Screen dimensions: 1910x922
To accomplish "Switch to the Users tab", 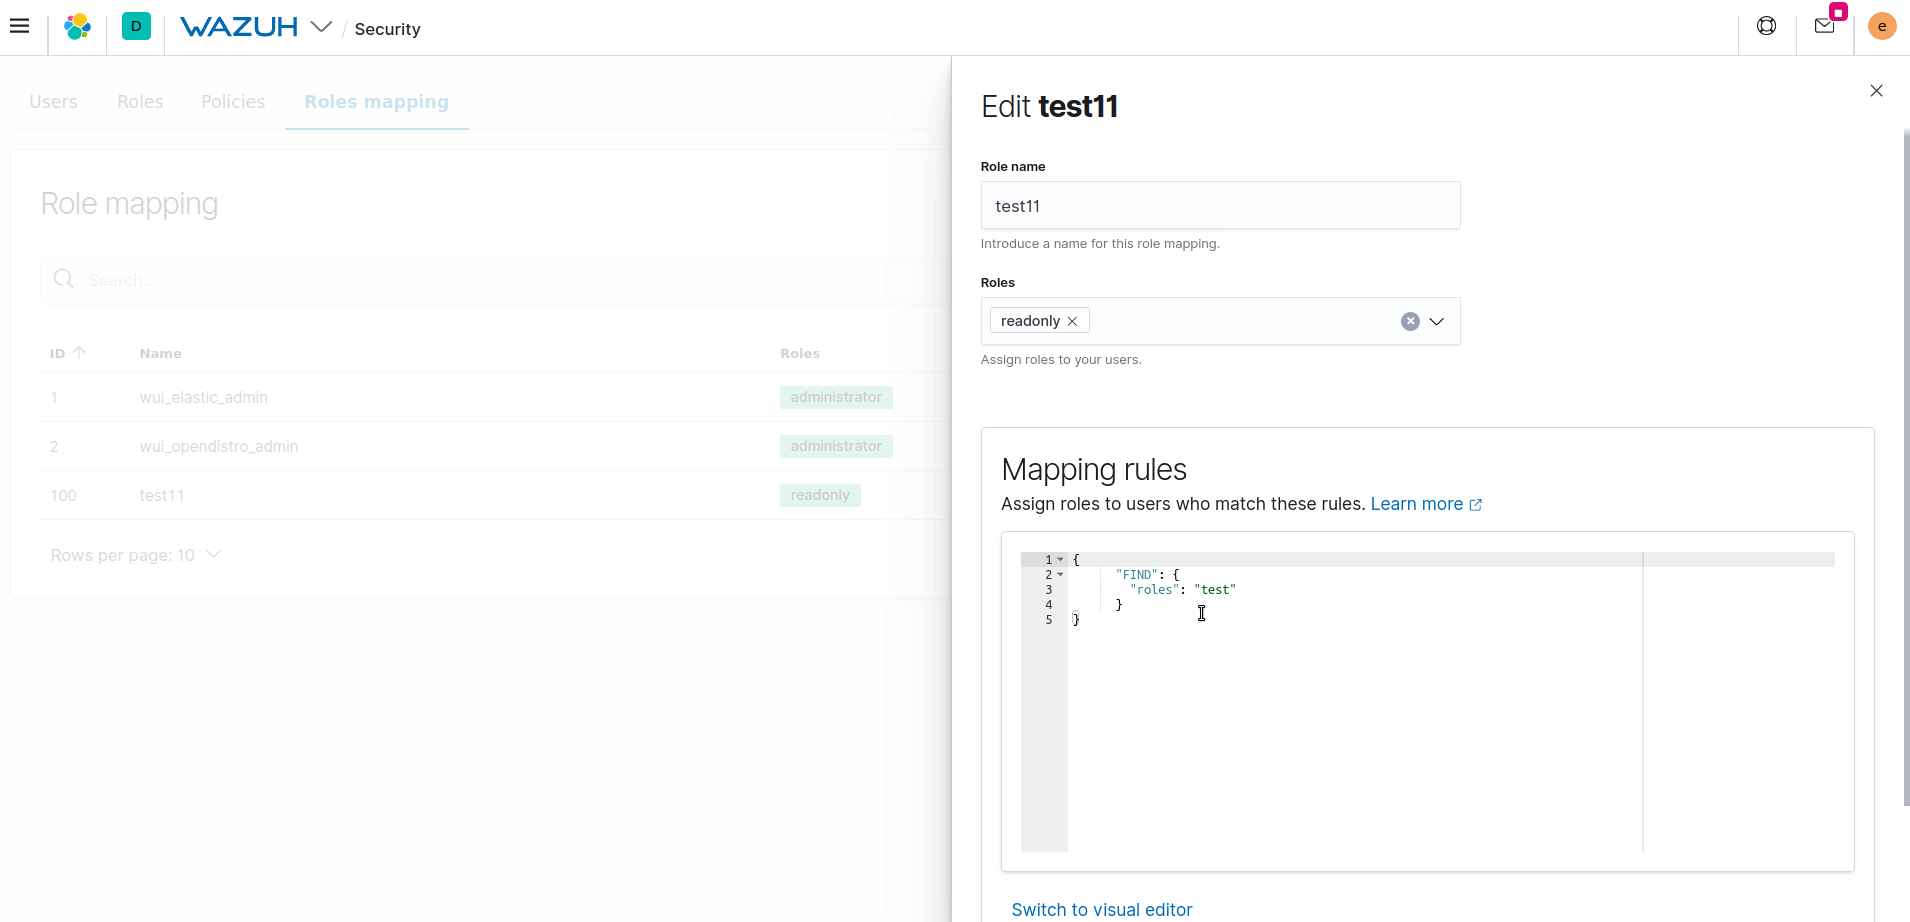I will [53, 102].
